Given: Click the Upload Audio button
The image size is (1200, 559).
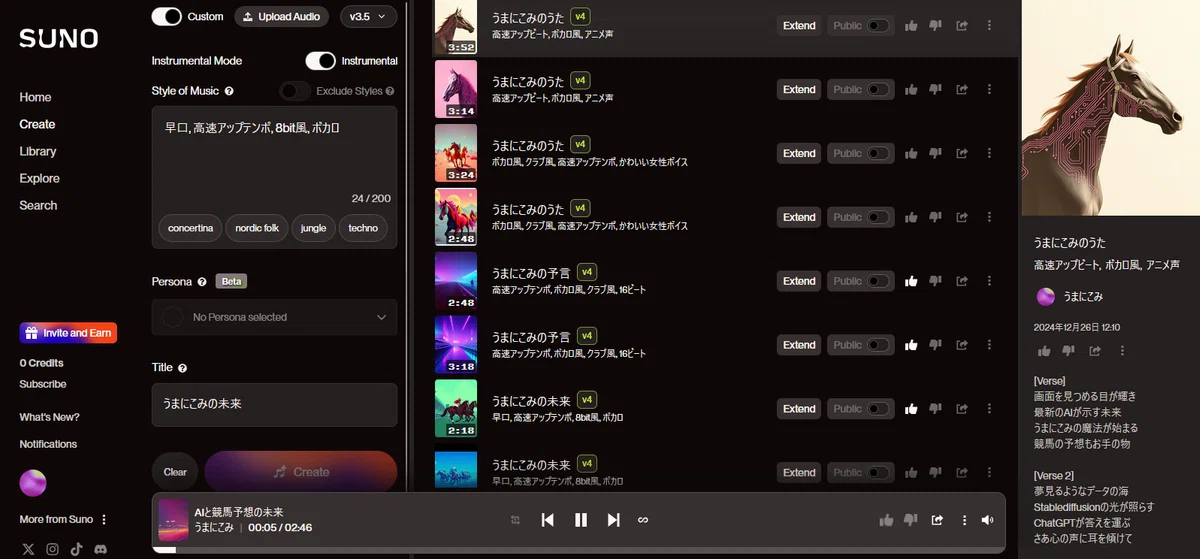Looking at the screenshot, I should (x=283, y=16).
